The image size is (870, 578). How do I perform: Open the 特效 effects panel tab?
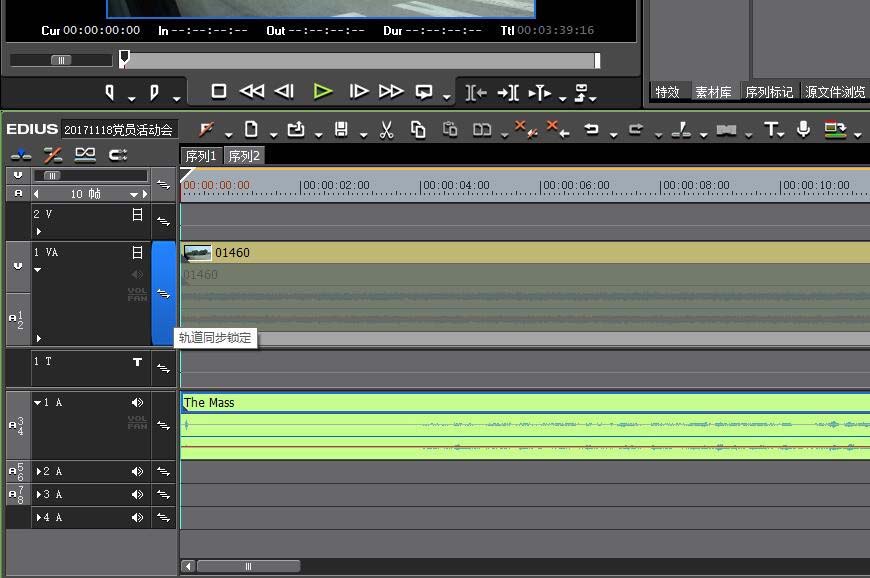(x=667, y=92)
